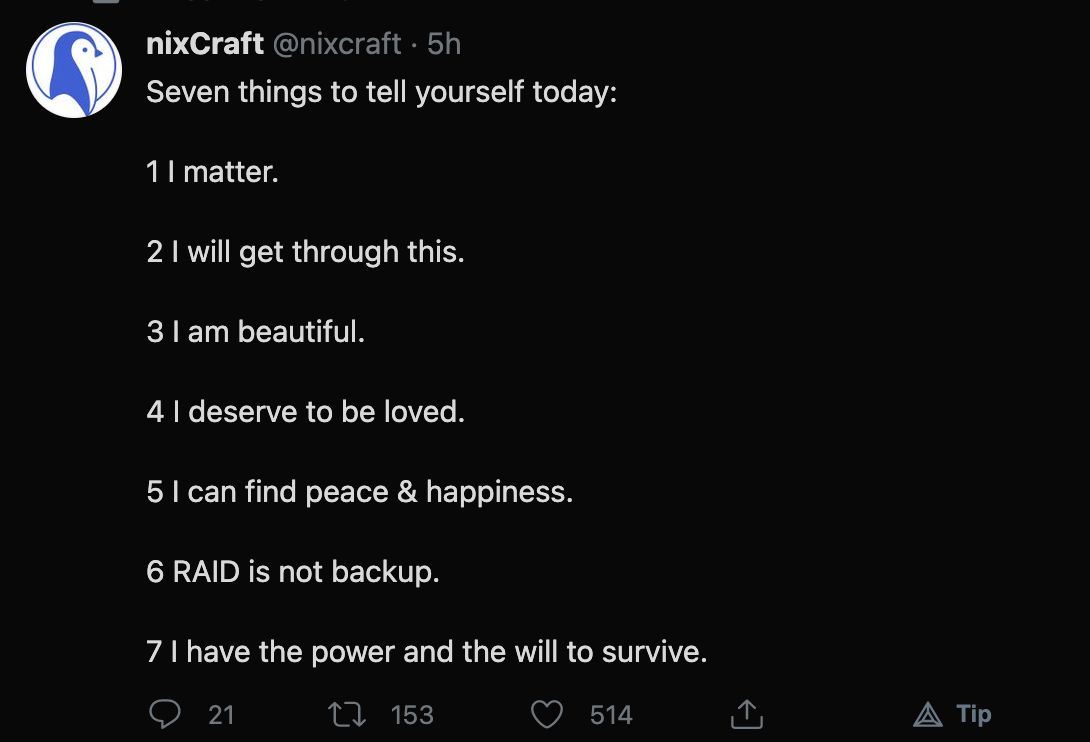Image resolution: width=1090 pixels, height=742 pixels.
Task: Click the "6 RAID is not backup." line
Action: pyautogui.click(x=292, y=572)
